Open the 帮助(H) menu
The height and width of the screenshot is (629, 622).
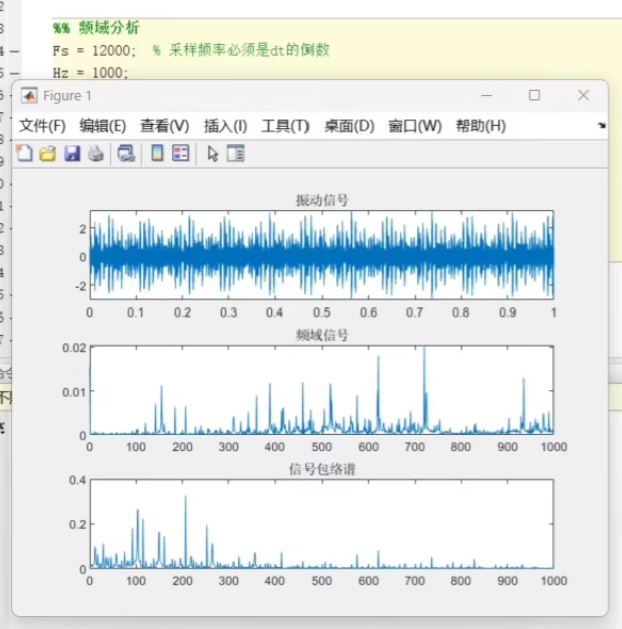480,126
